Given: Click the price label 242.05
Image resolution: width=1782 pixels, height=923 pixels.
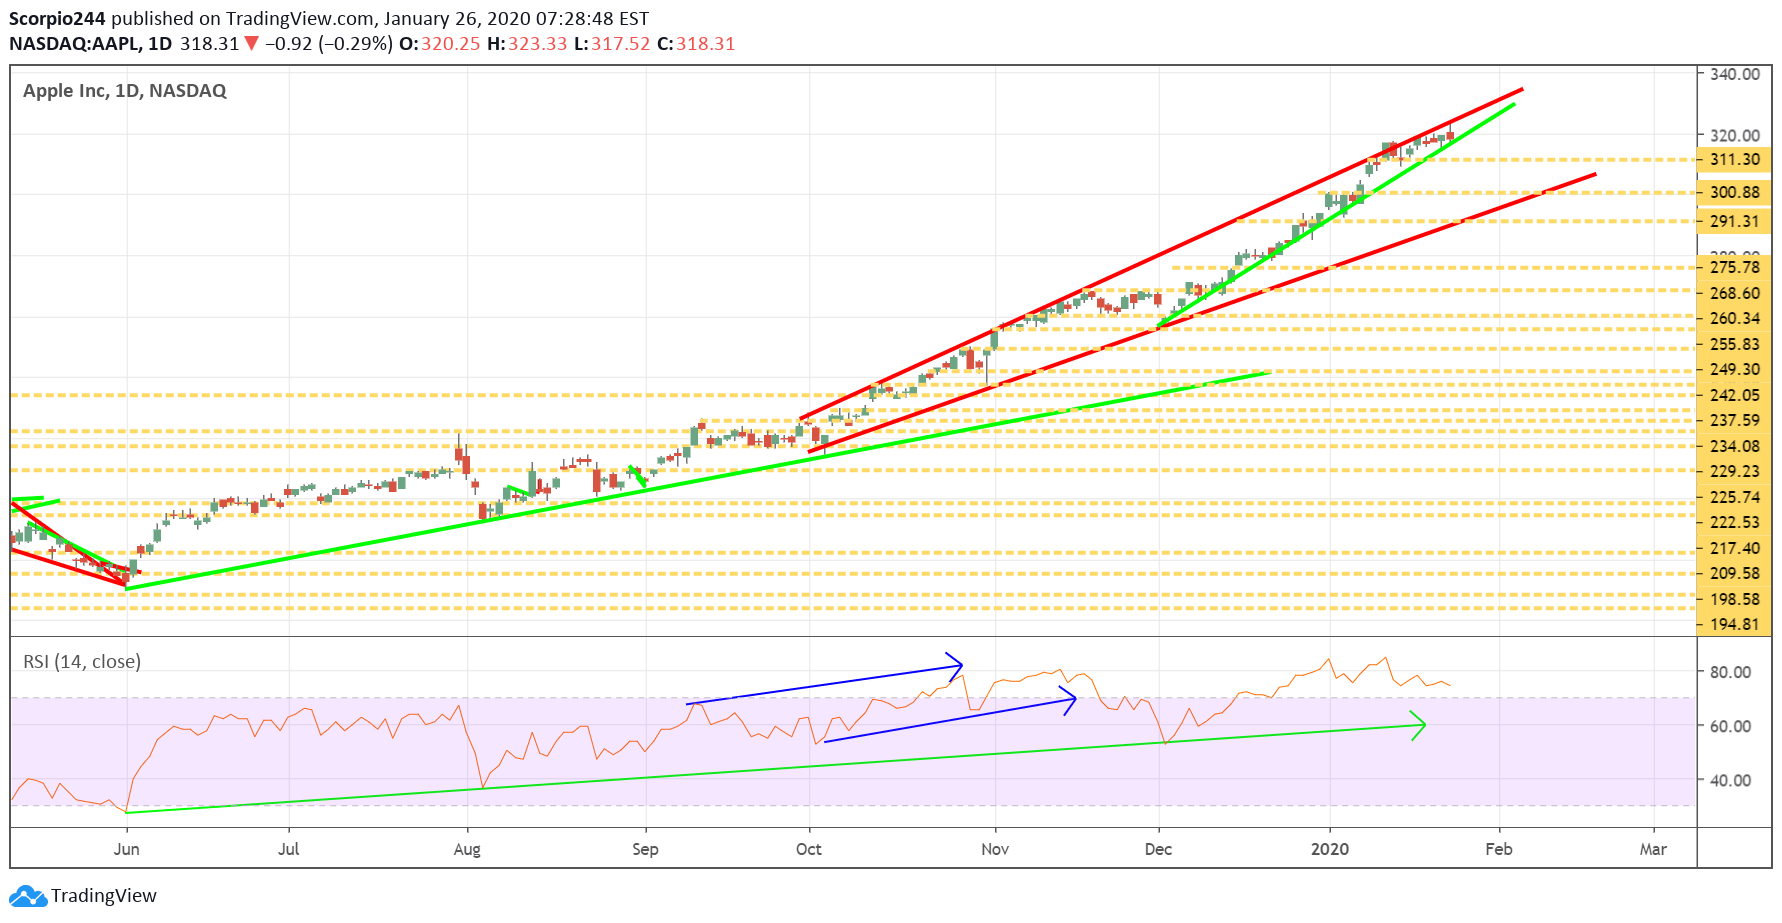Looking at the screenshot, I should (1734, 396).
